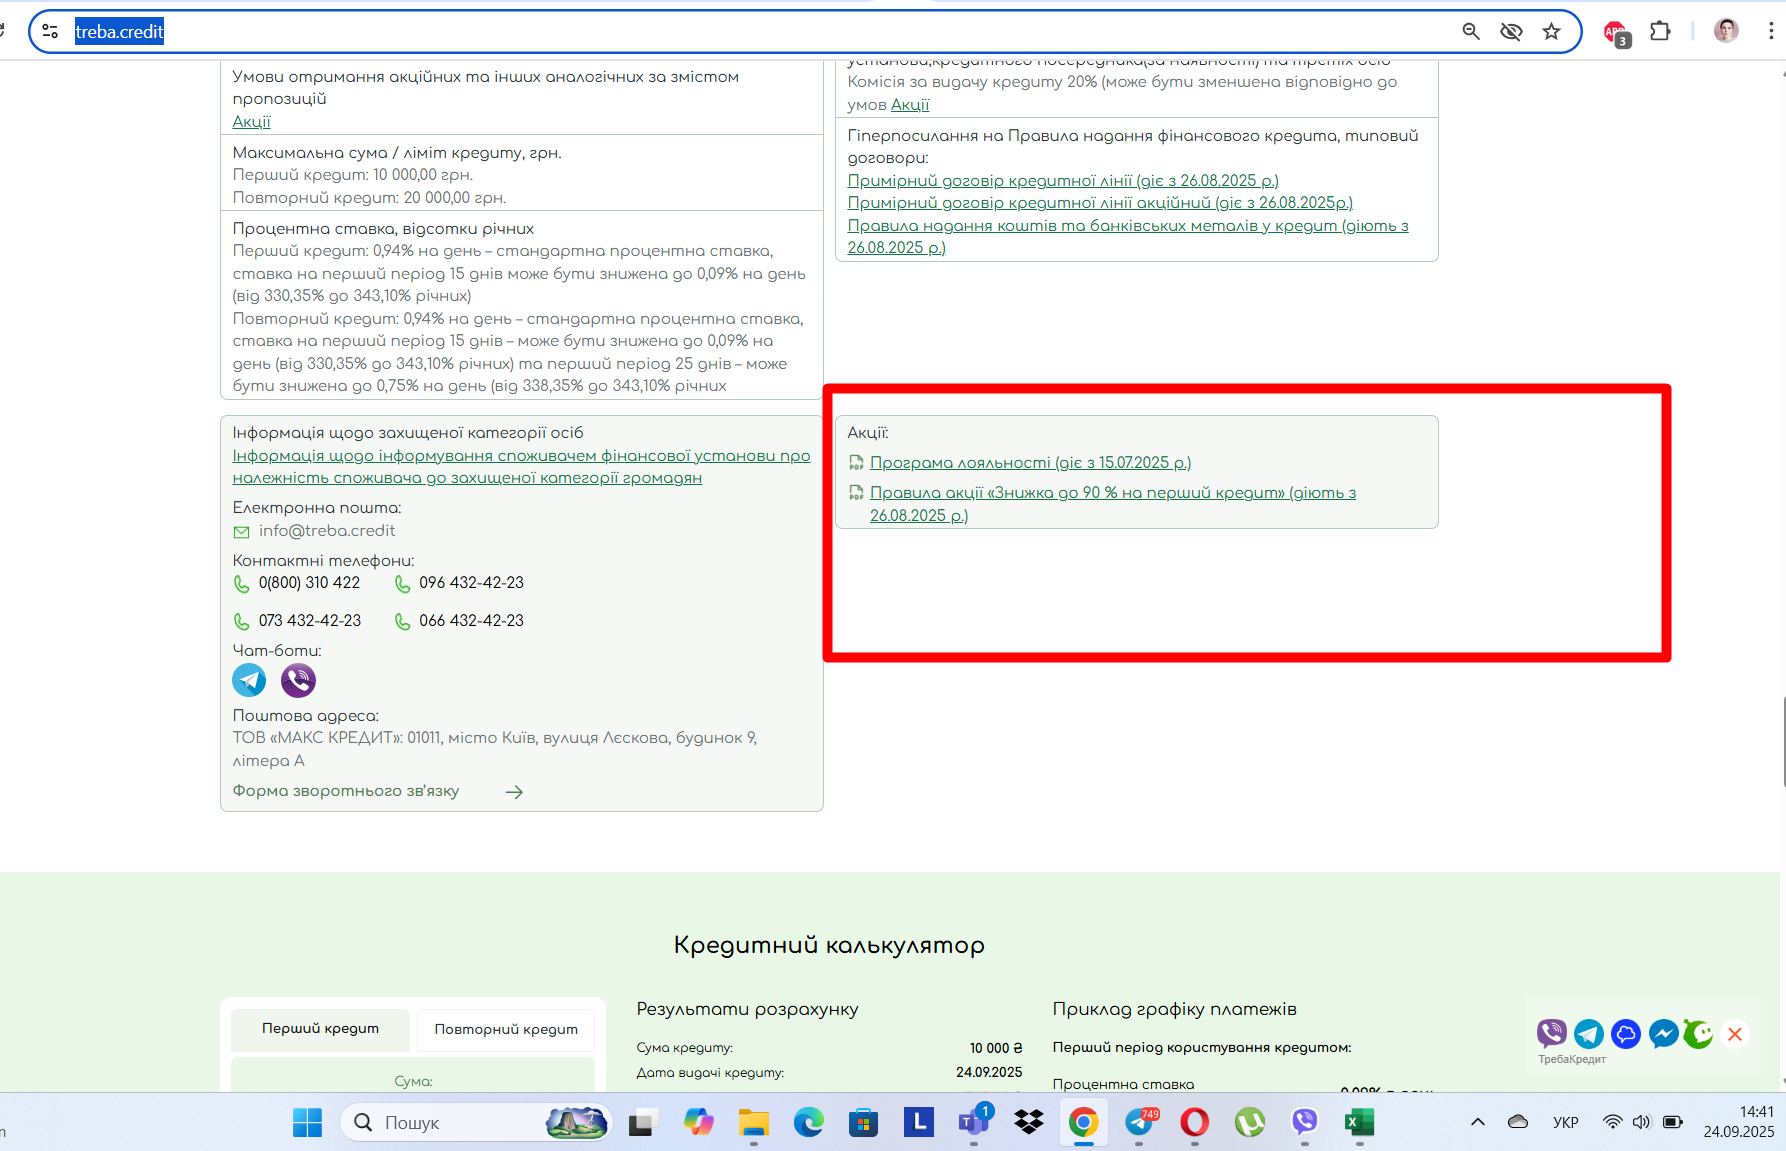Open File Explorer from the taskbar

753,1123
